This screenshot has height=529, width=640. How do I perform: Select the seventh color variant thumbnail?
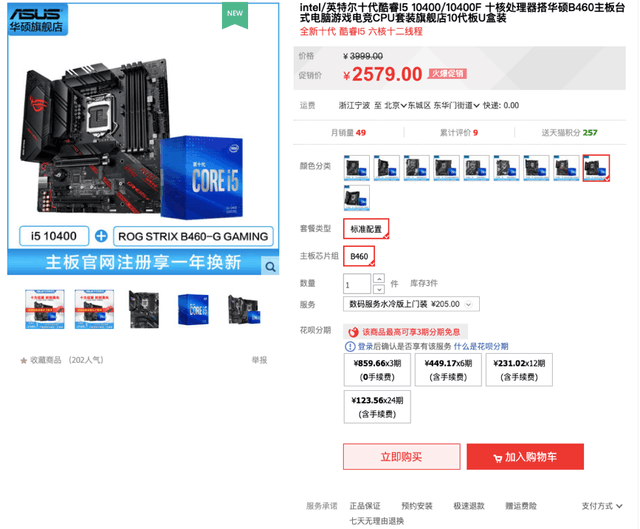click(536, 168)
